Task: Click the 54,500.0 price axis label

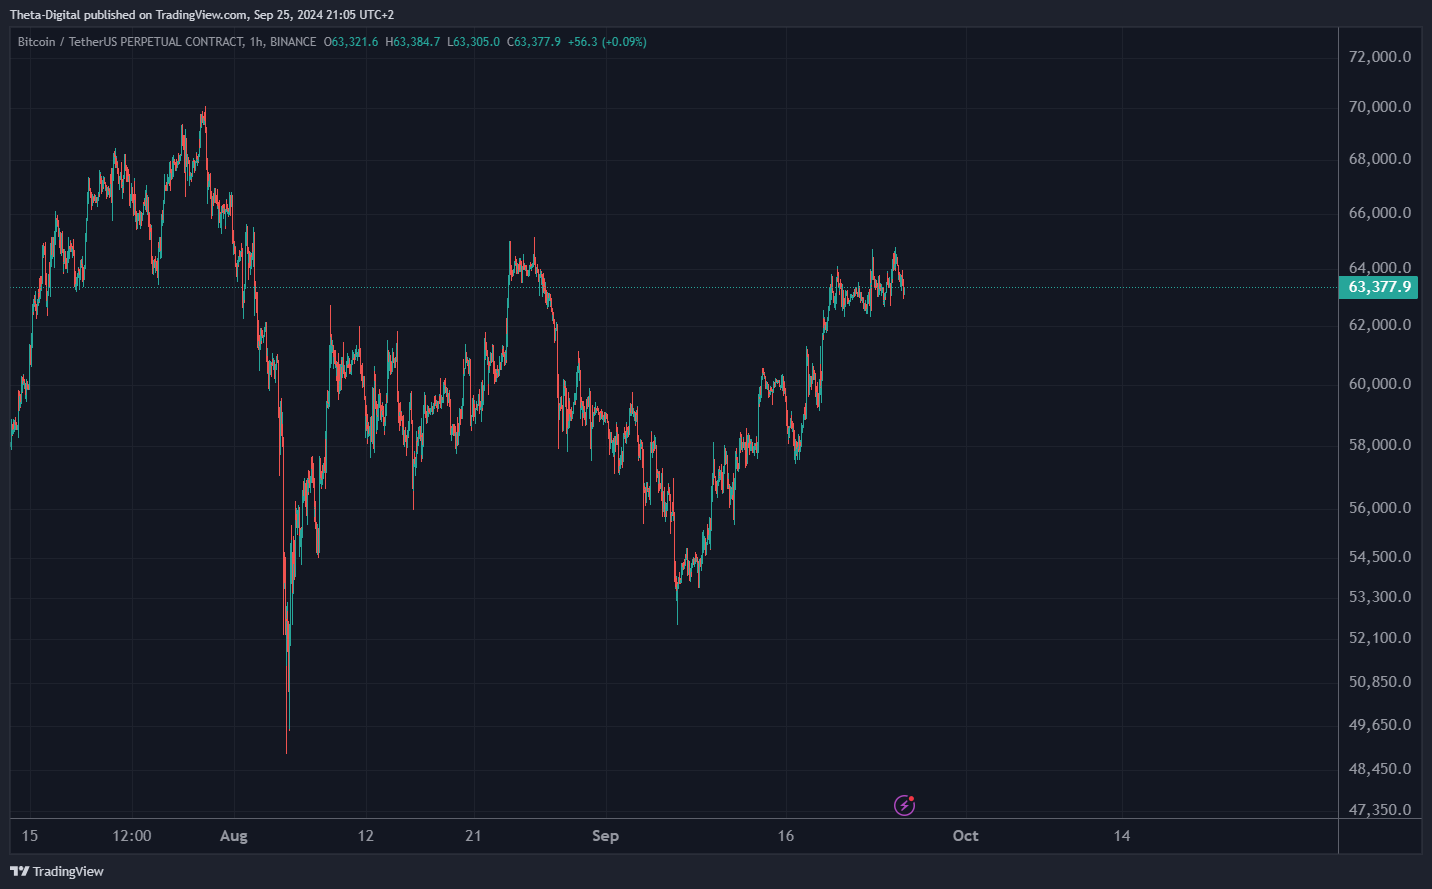Action: click(1380, 556)
